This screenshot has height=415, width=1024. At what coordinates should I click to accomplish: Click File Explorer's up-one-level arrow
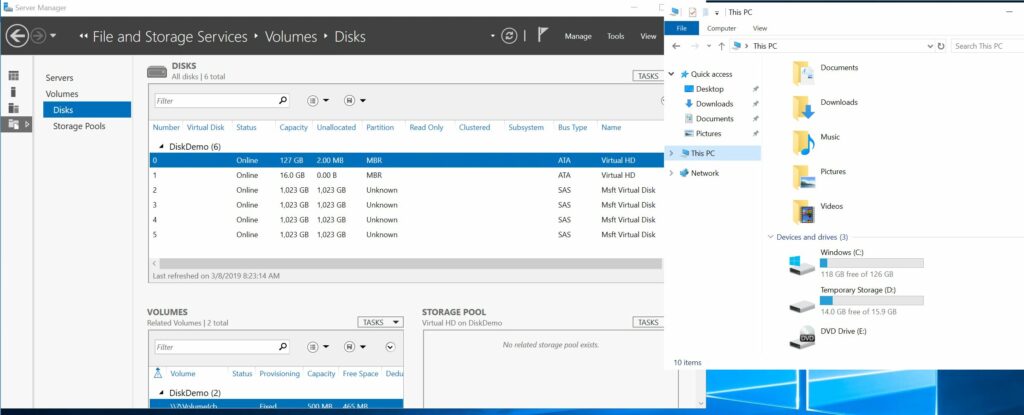coord(721,46)
